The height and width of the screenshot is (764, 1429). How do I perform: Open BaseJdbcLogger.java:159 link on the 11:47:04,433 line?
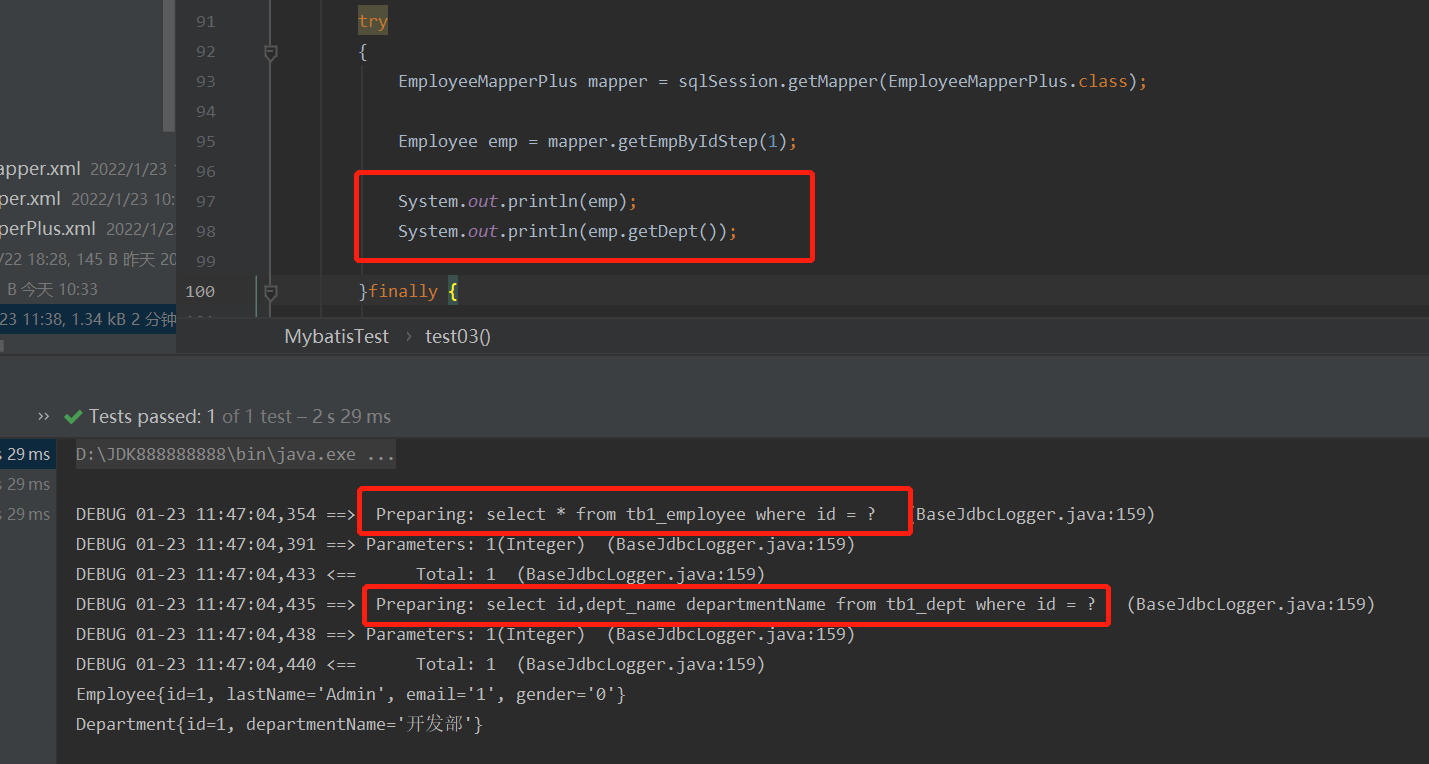(x=639, y=574)
